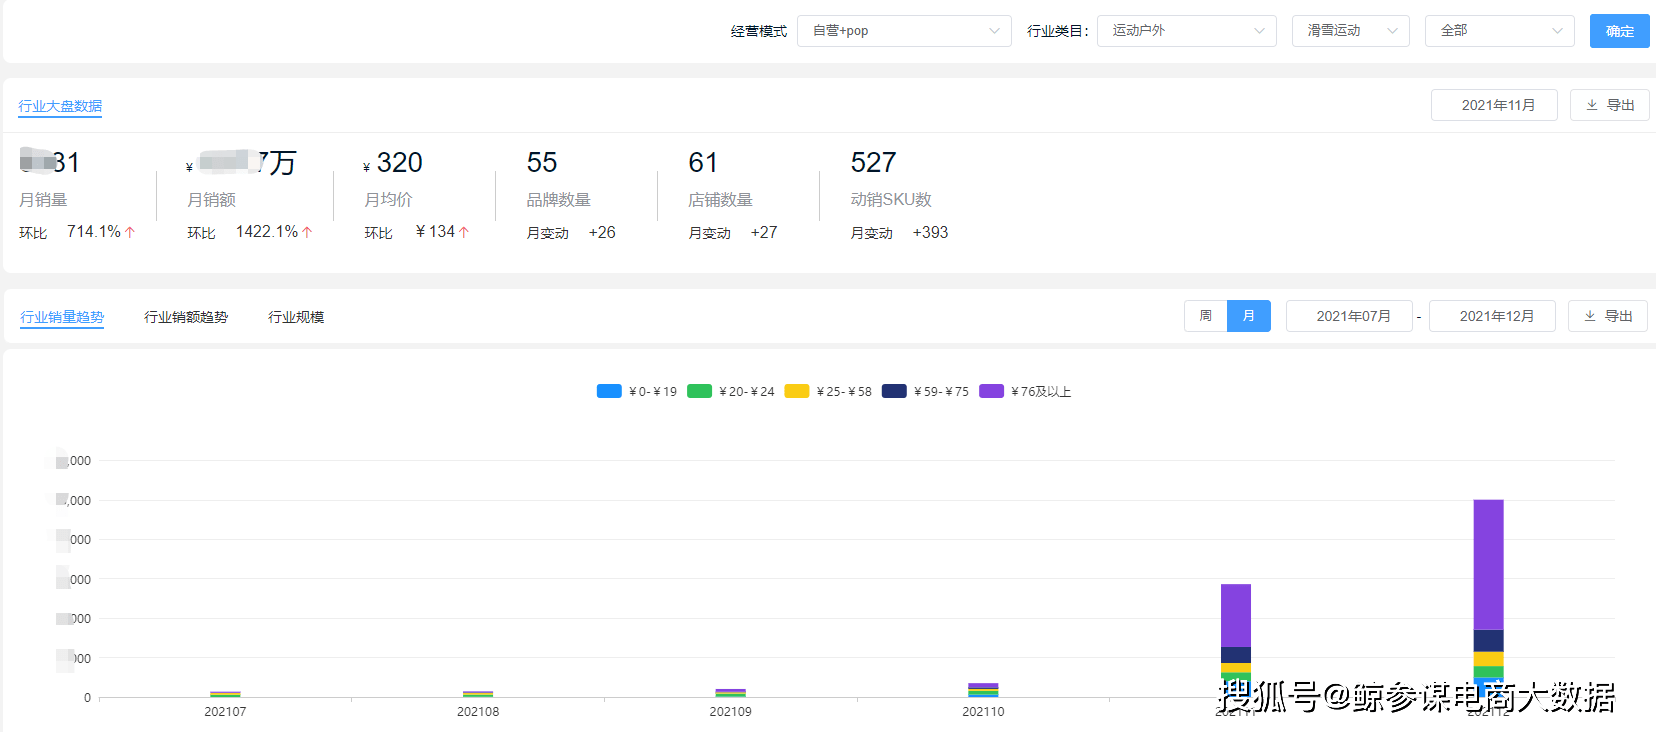Click the 1422.1% 环比 change value
This screenshot has height=732, width=1656.
[x=267, y=231]
